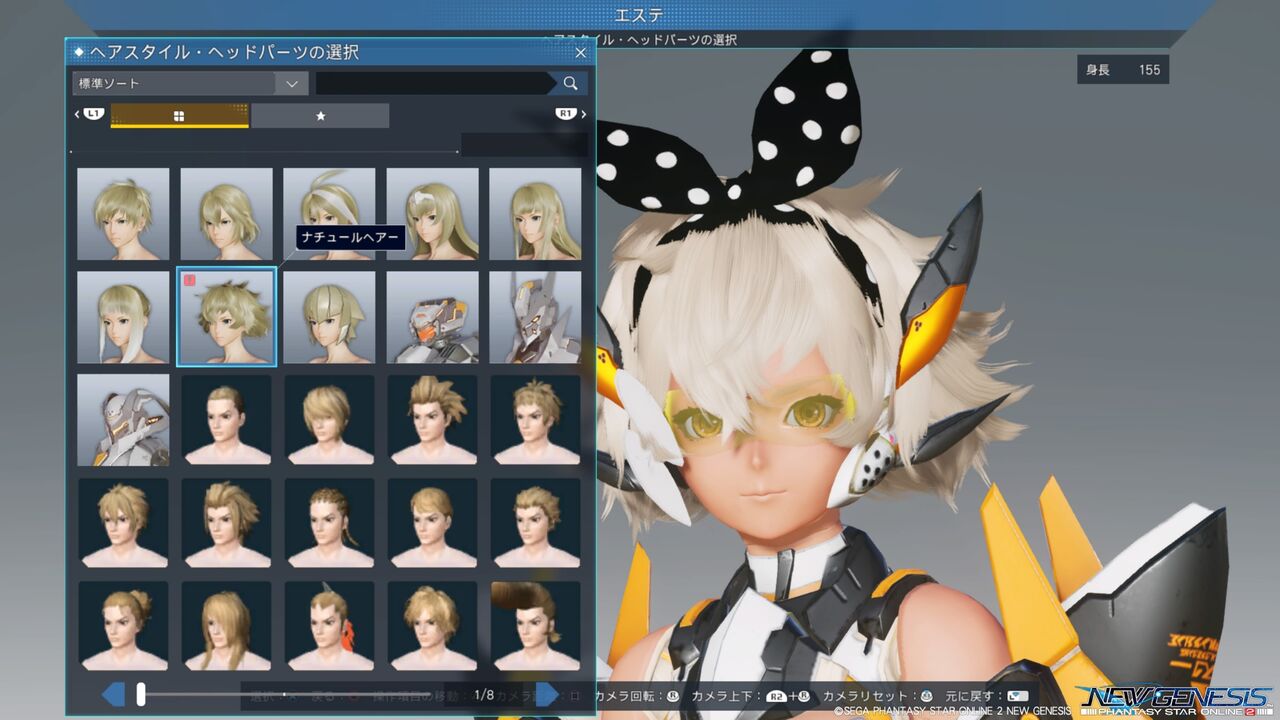Pick the male hairstyle with red feather ornament
1280x720 pixels.
[329, 626]
